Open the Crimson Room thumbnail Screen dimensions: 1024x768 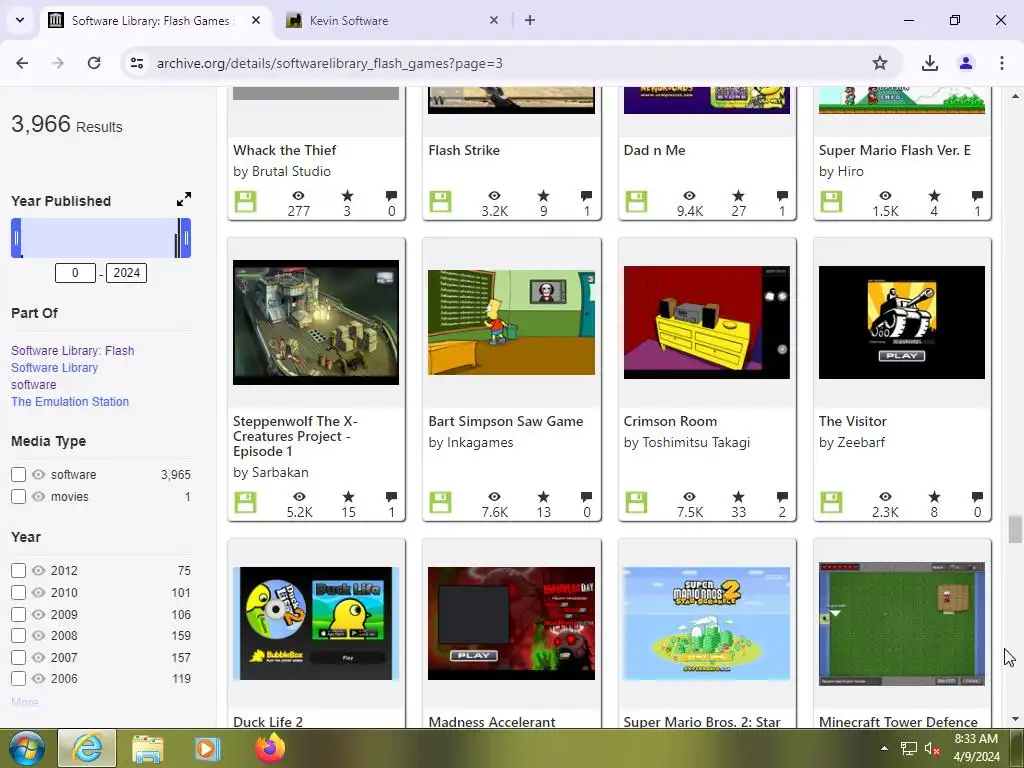pos(707,323)
